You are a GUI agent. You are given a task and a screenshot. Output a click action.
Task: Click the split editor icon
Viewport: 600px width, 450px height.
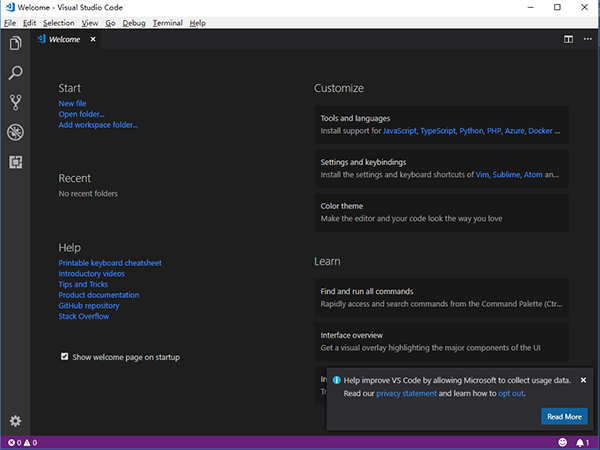568,40
